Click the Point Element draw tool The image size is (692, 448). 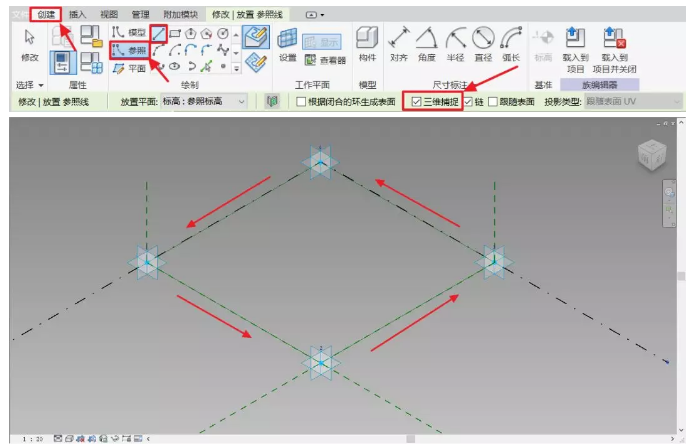223,67
